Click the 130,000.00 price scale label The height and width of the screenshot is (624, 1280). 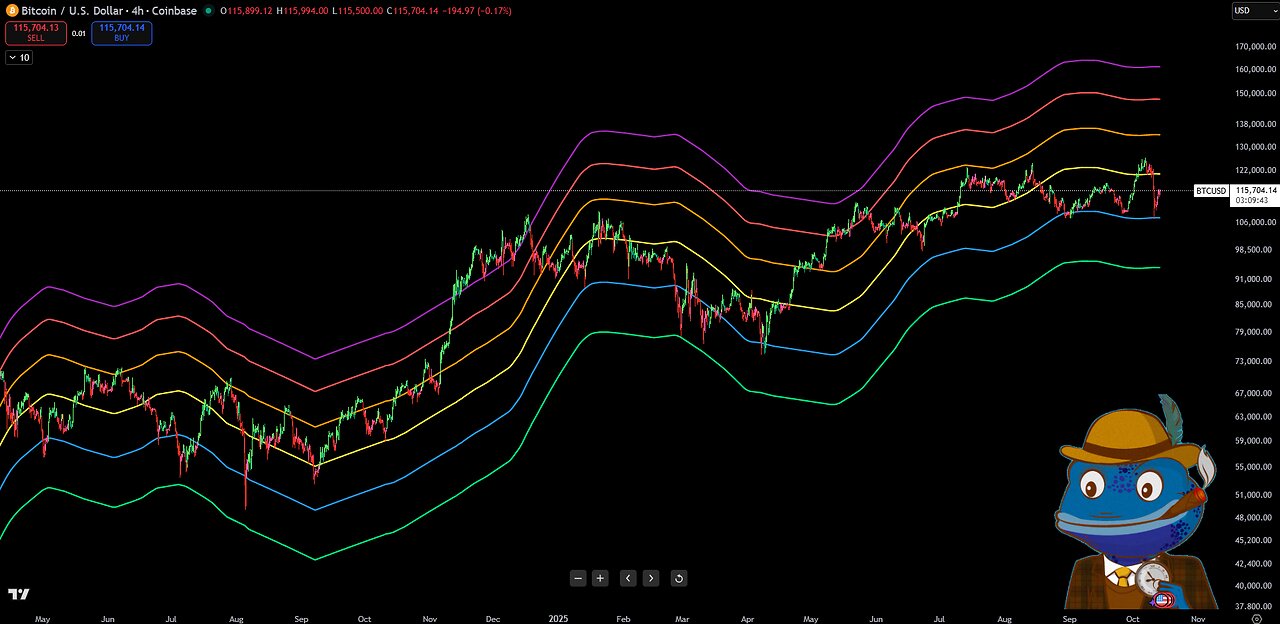point(1257,146)
